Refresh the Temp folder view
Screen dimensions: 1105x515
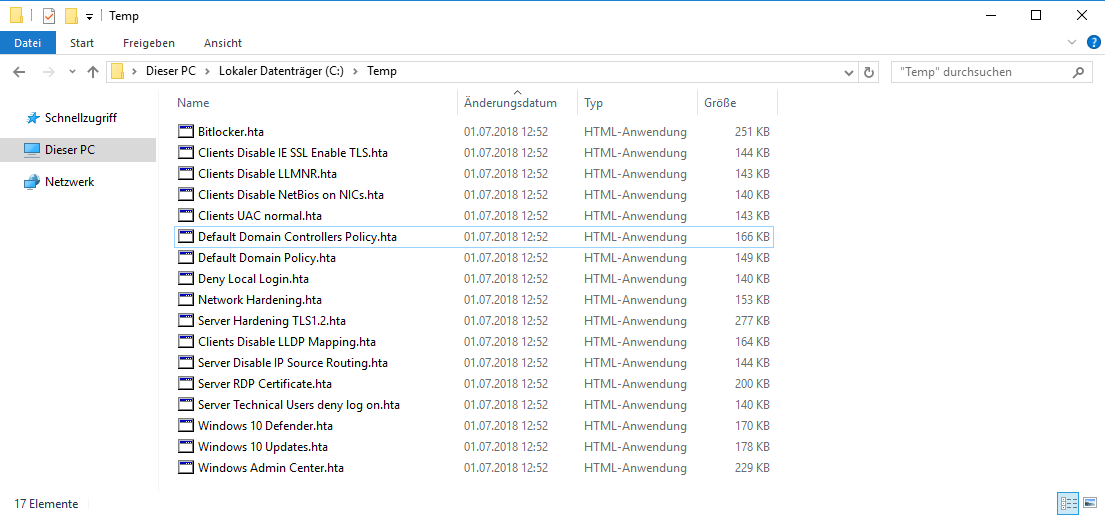[869, 72]
